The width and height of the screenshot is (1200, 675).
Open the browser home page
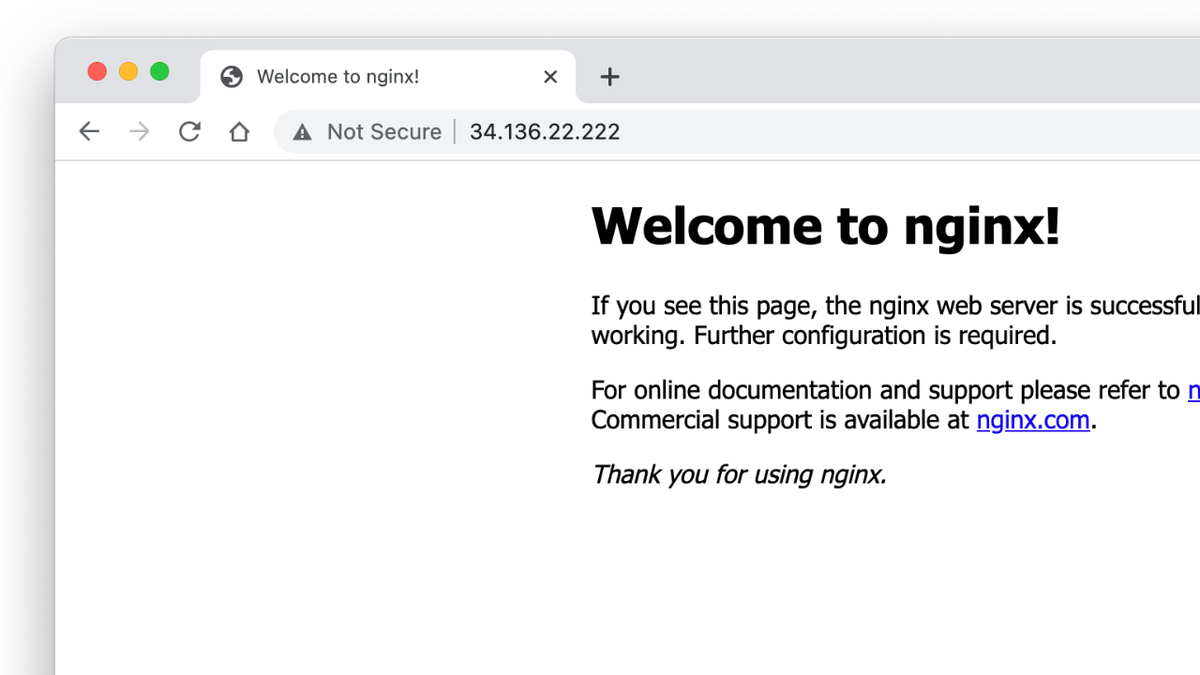click(239, 131)
